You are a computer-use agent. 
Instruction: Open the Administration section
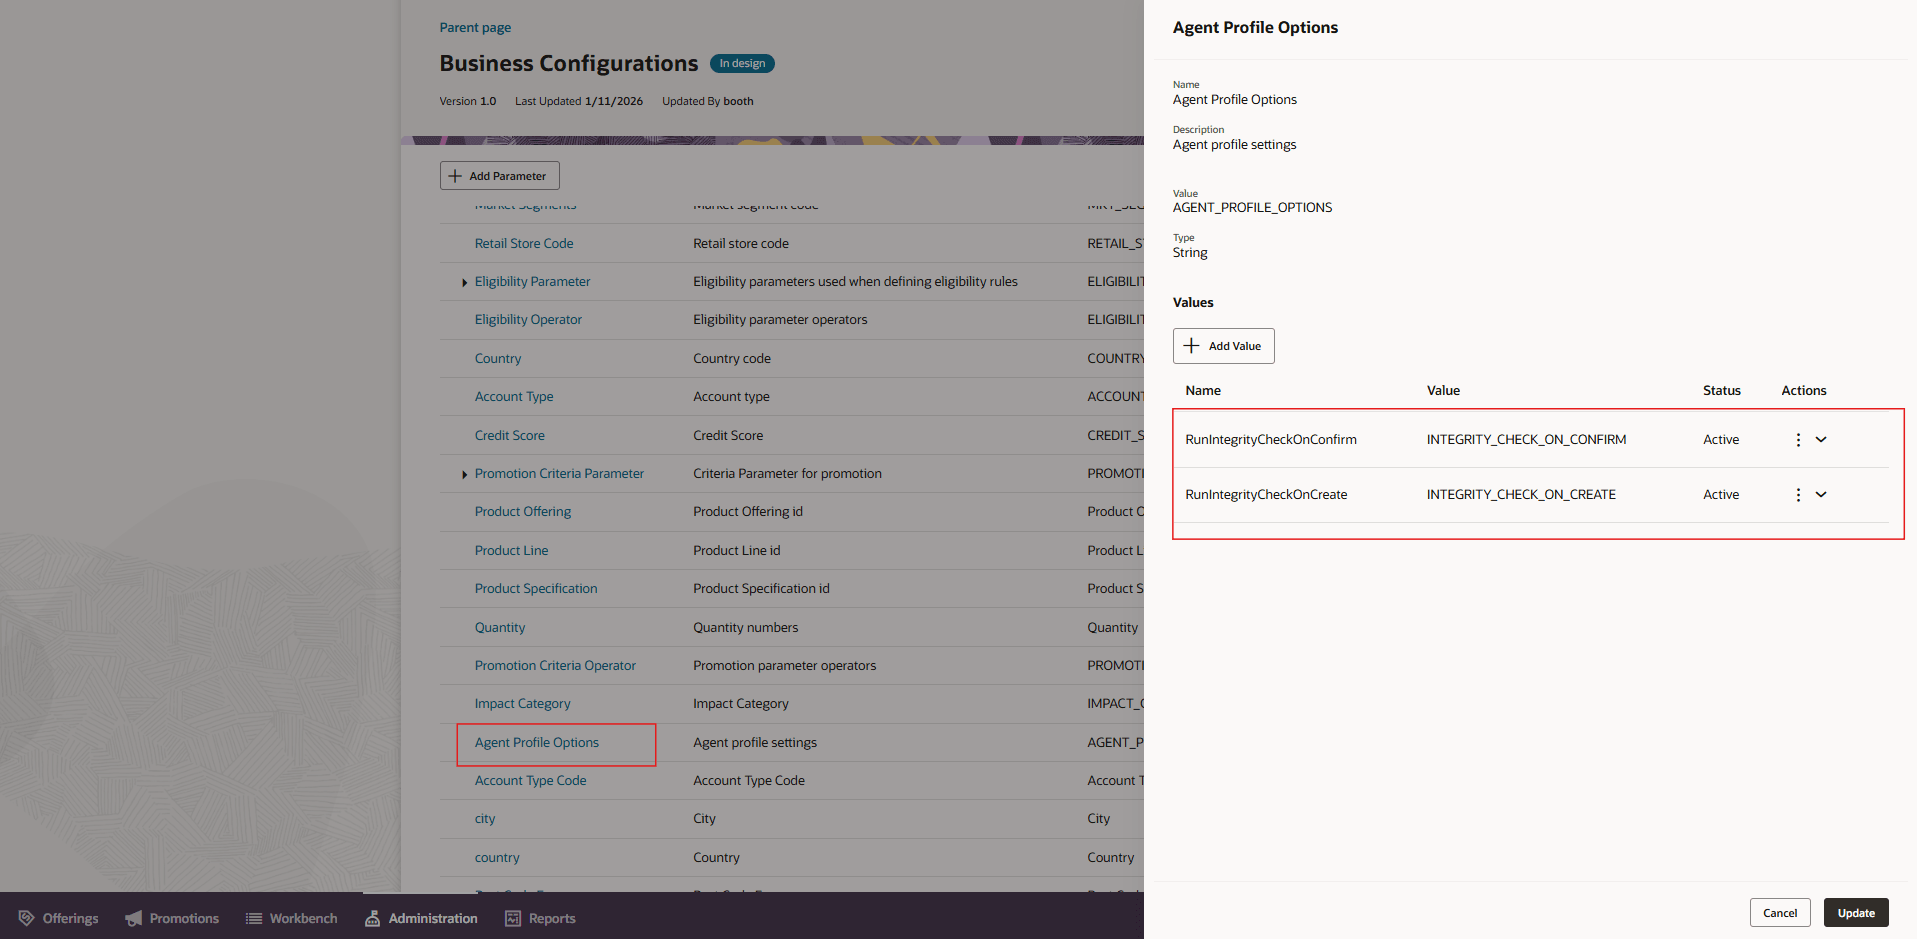pyautogui.click(x=420, y=918)
